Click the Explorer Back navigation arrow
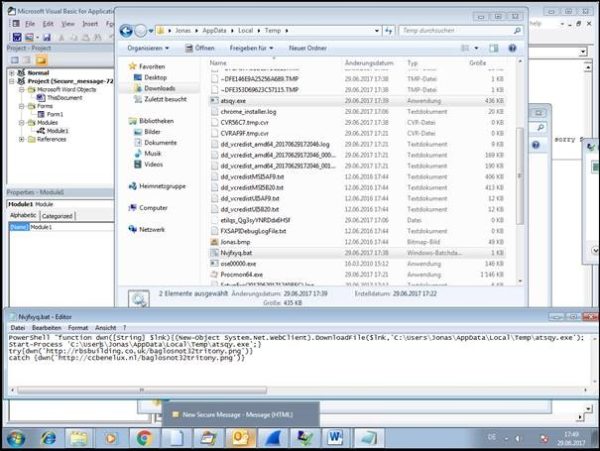 [127, 31]
